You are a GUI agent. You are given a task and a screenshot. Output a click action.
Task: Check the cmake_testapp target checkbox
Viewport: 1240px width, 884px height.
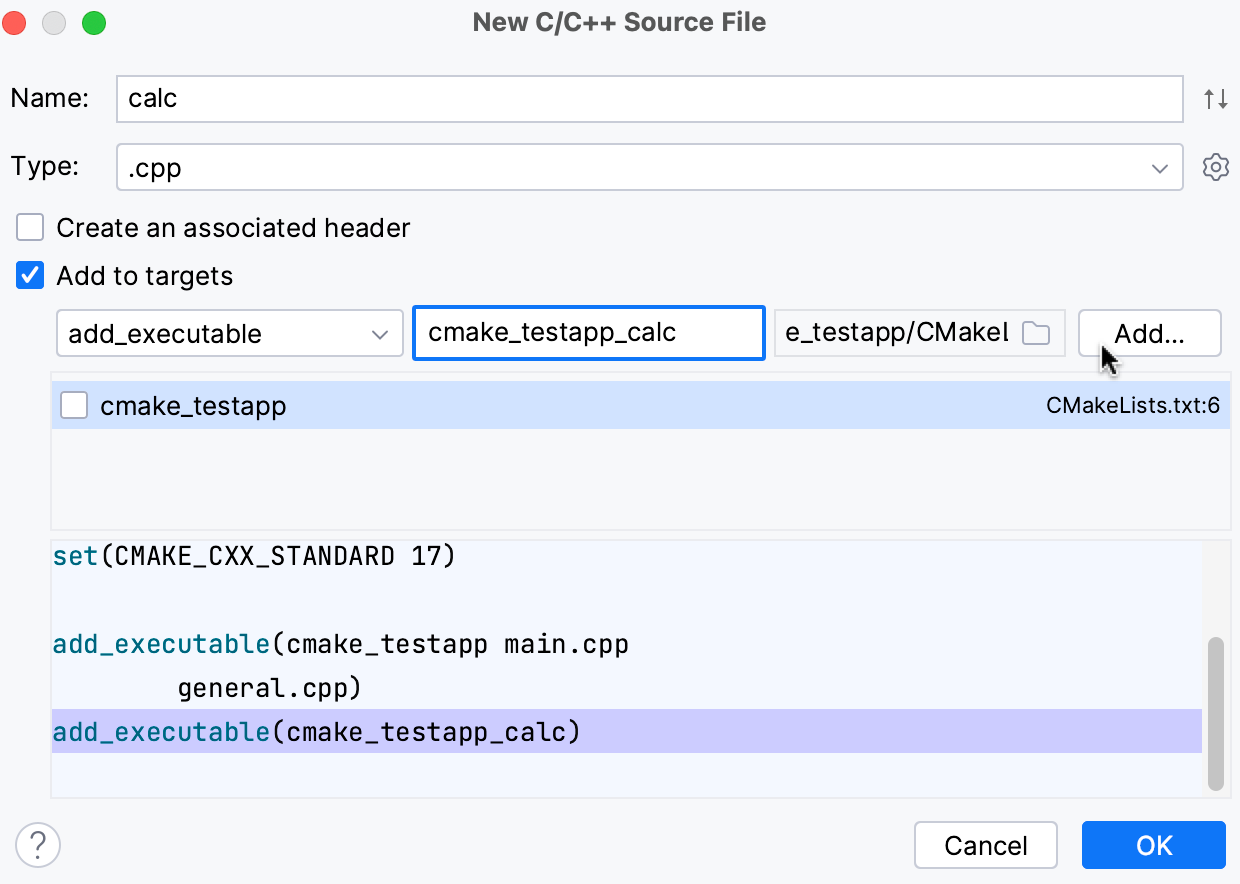click(x=74, y=405)
